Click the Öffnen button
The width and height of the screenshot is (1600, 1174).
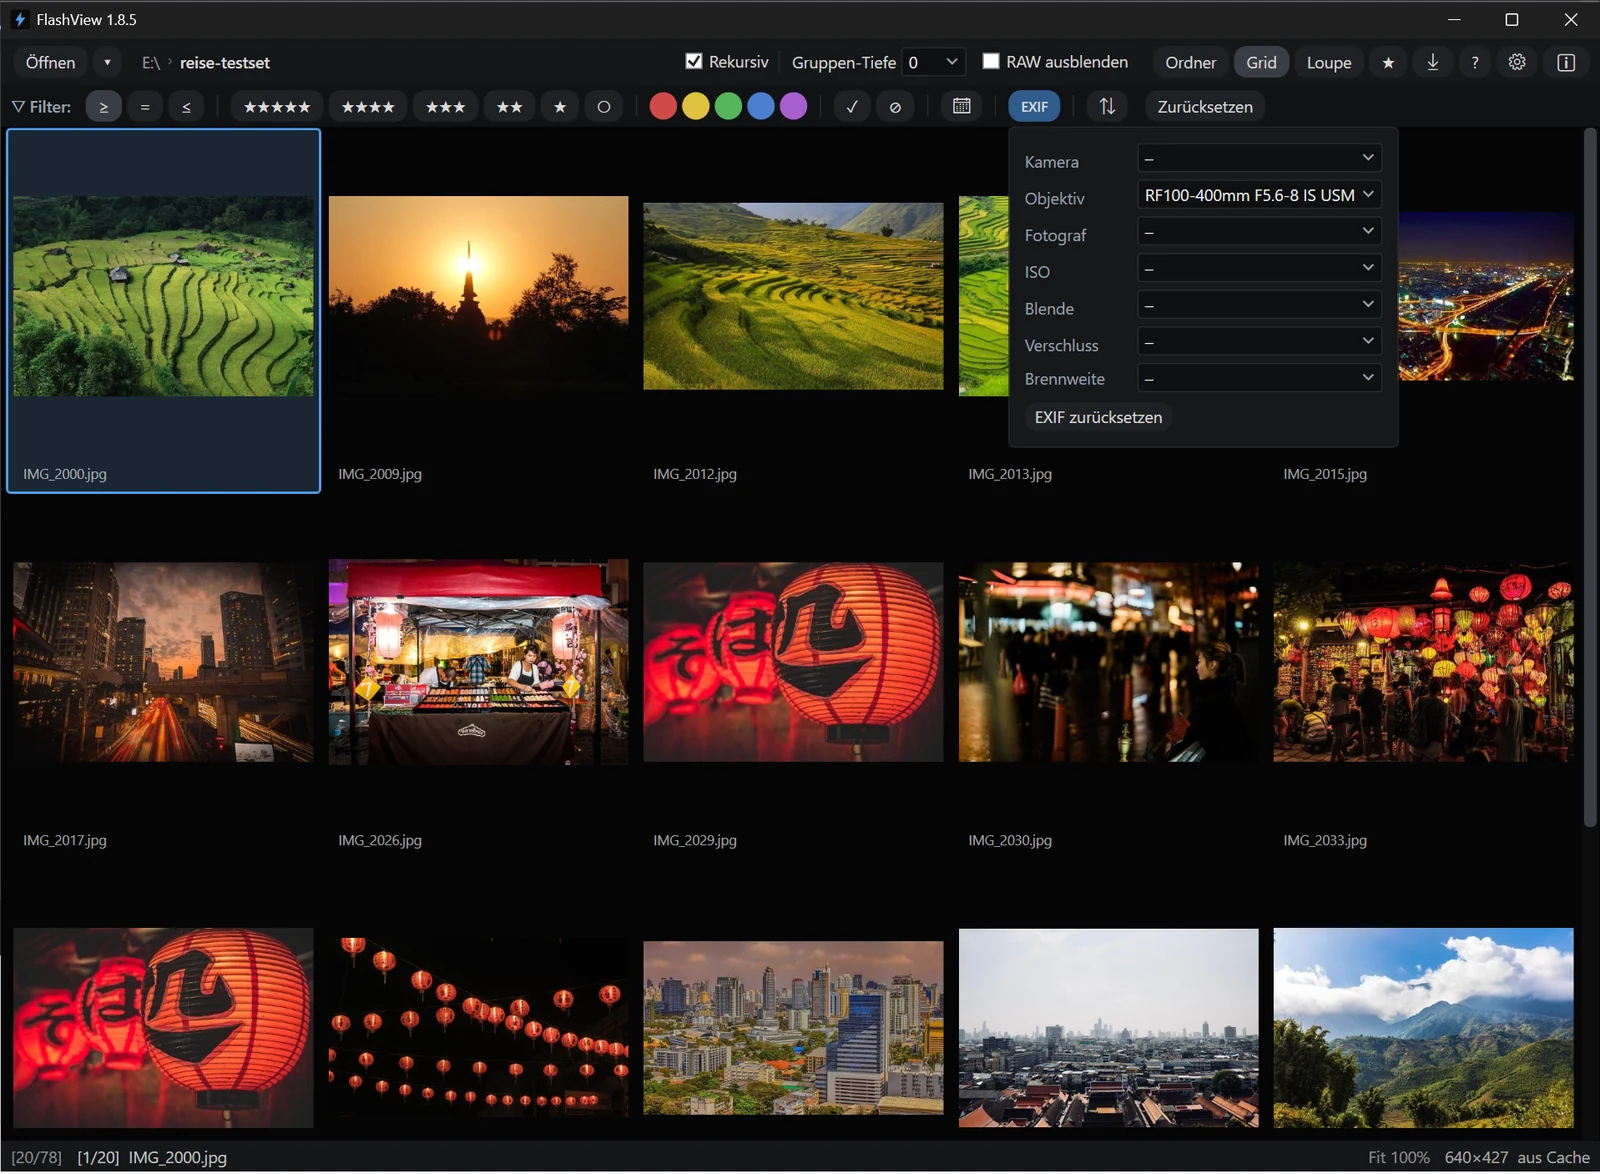point(51,62)
